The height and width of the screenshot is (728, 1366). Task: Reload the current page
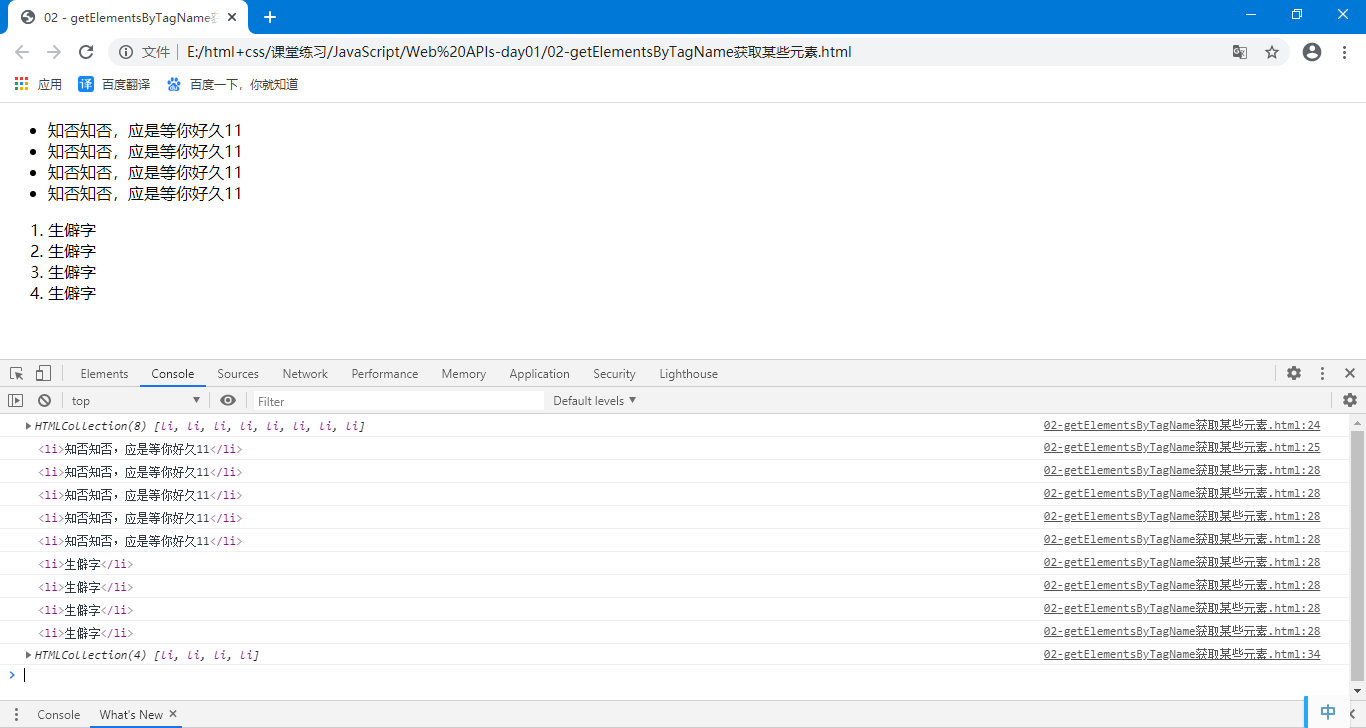[86, 52]
